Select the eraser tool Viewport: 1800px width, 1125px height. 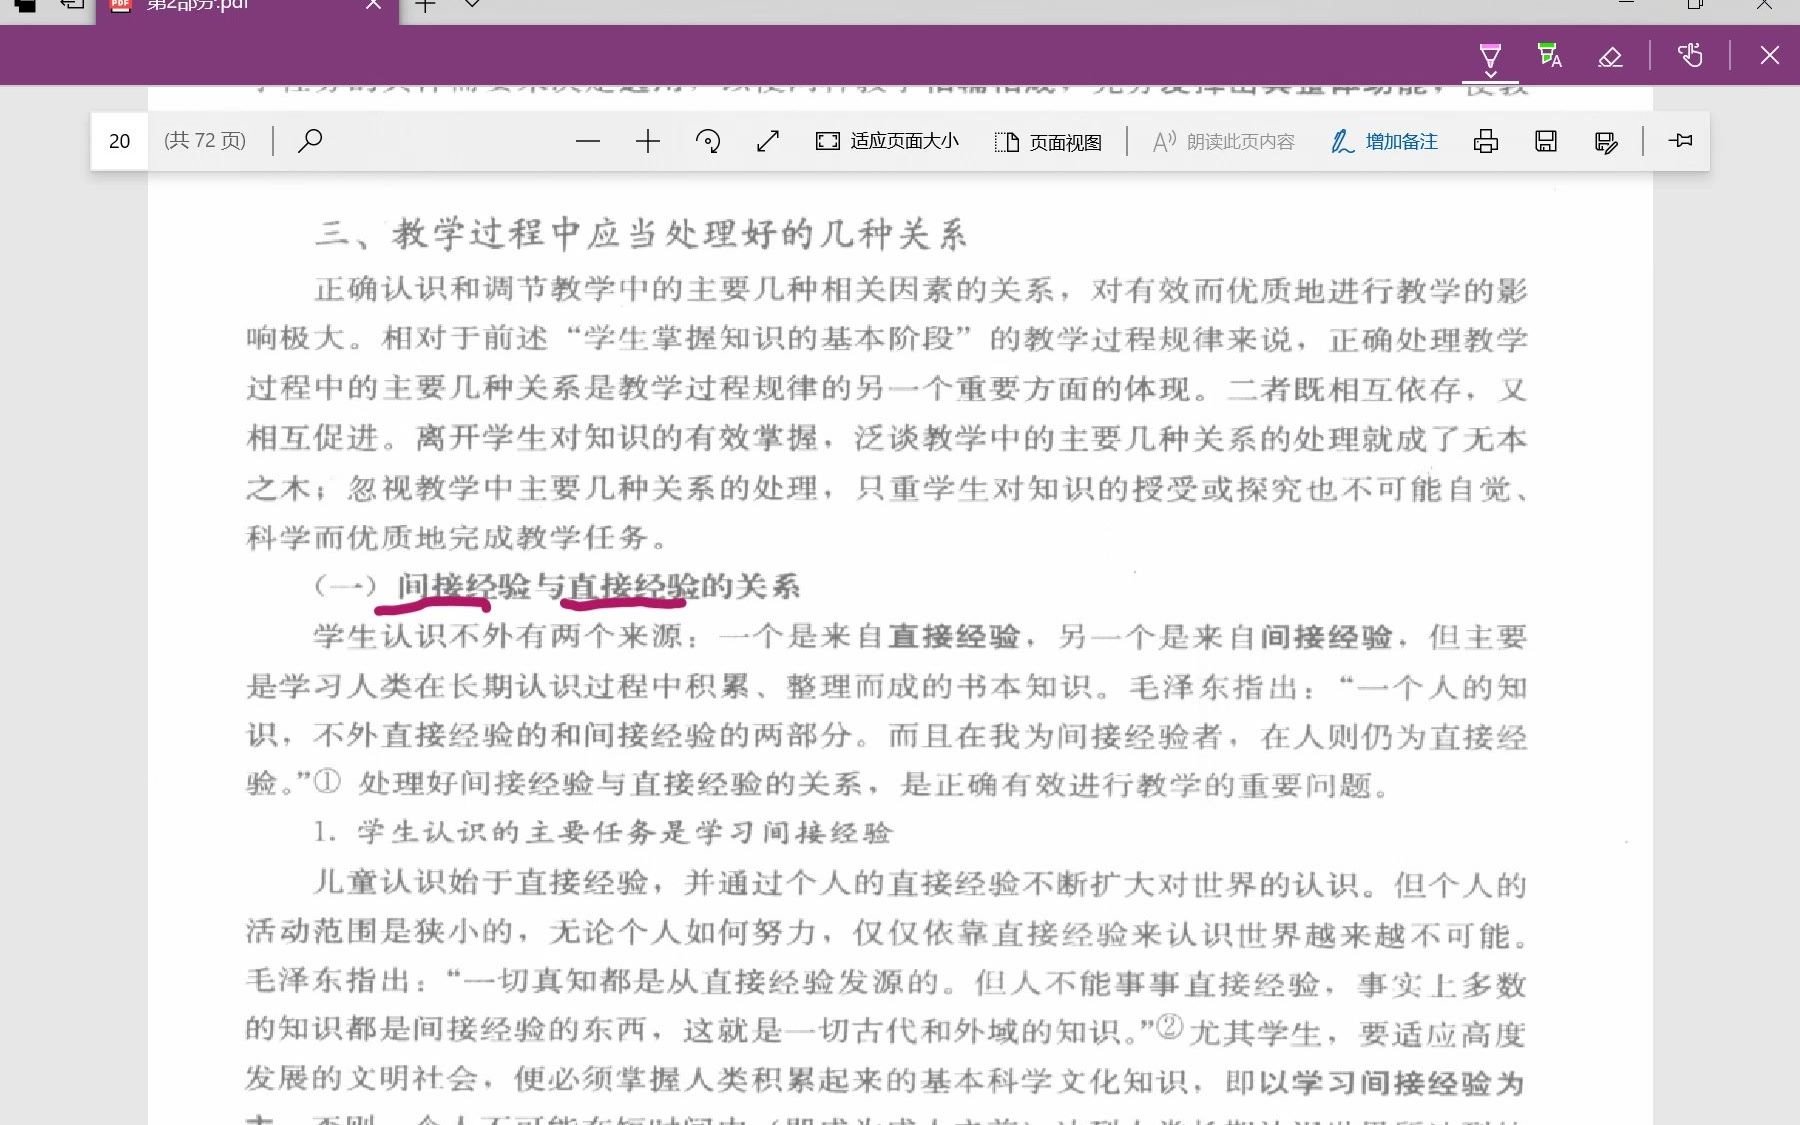pos(1610,56)
